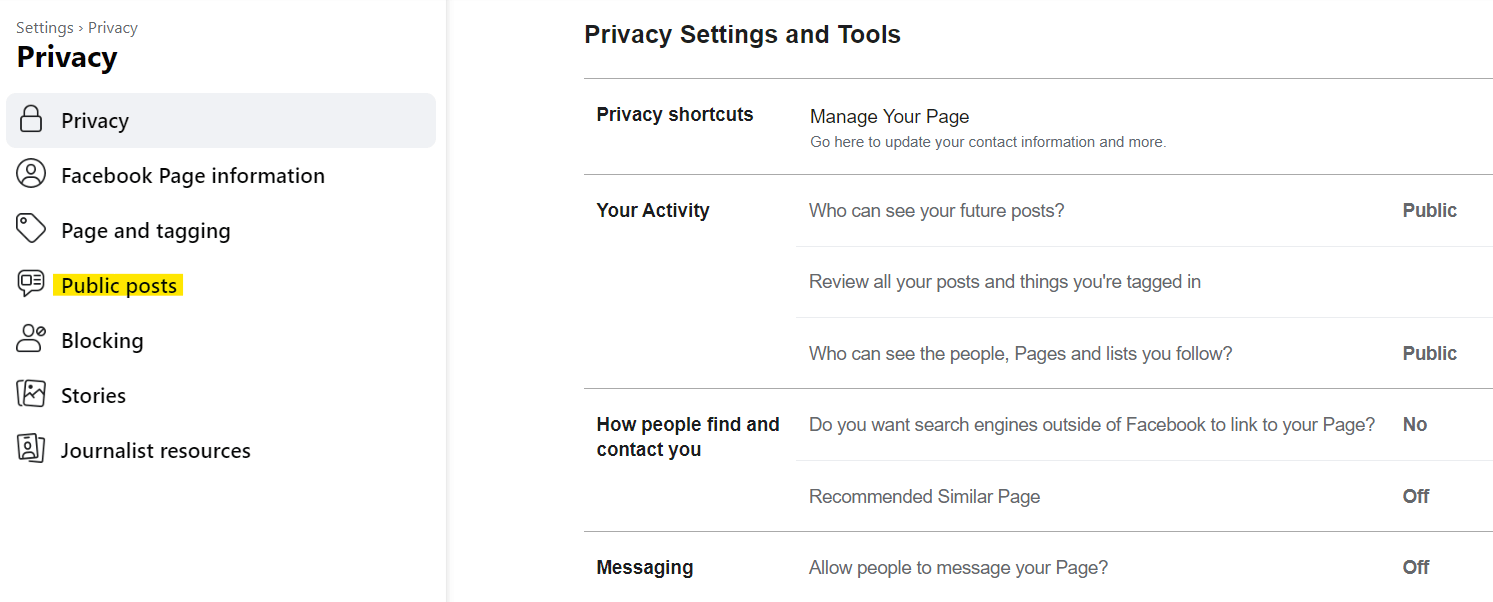The image size is (1493, 602).
Task: Click the Settings breadcrumb link
Action: (x=45, y=28)
